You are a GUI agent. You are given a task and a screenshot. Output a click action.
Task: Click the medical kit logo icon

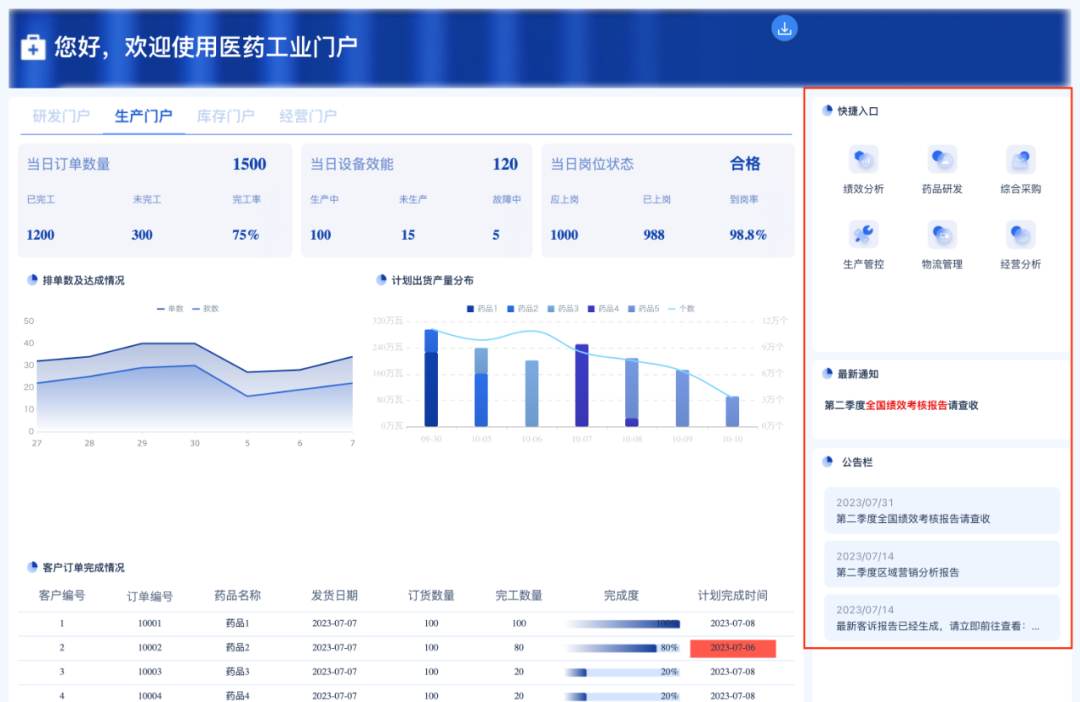coord(33,48)
